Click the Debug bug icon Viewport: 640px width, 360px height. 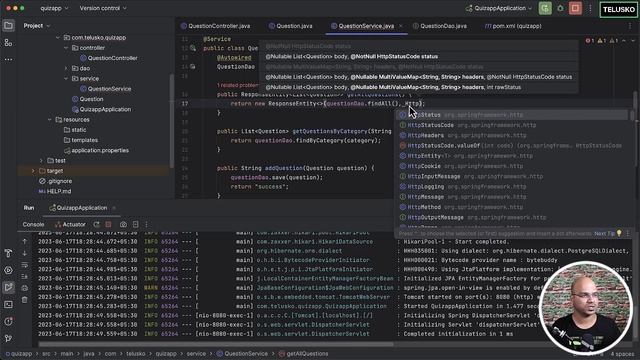click(560, 8)
